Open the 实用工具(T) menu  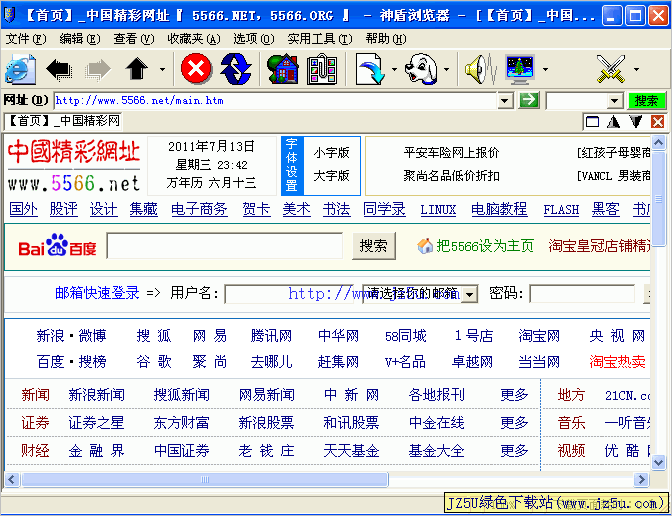(320, 39)
